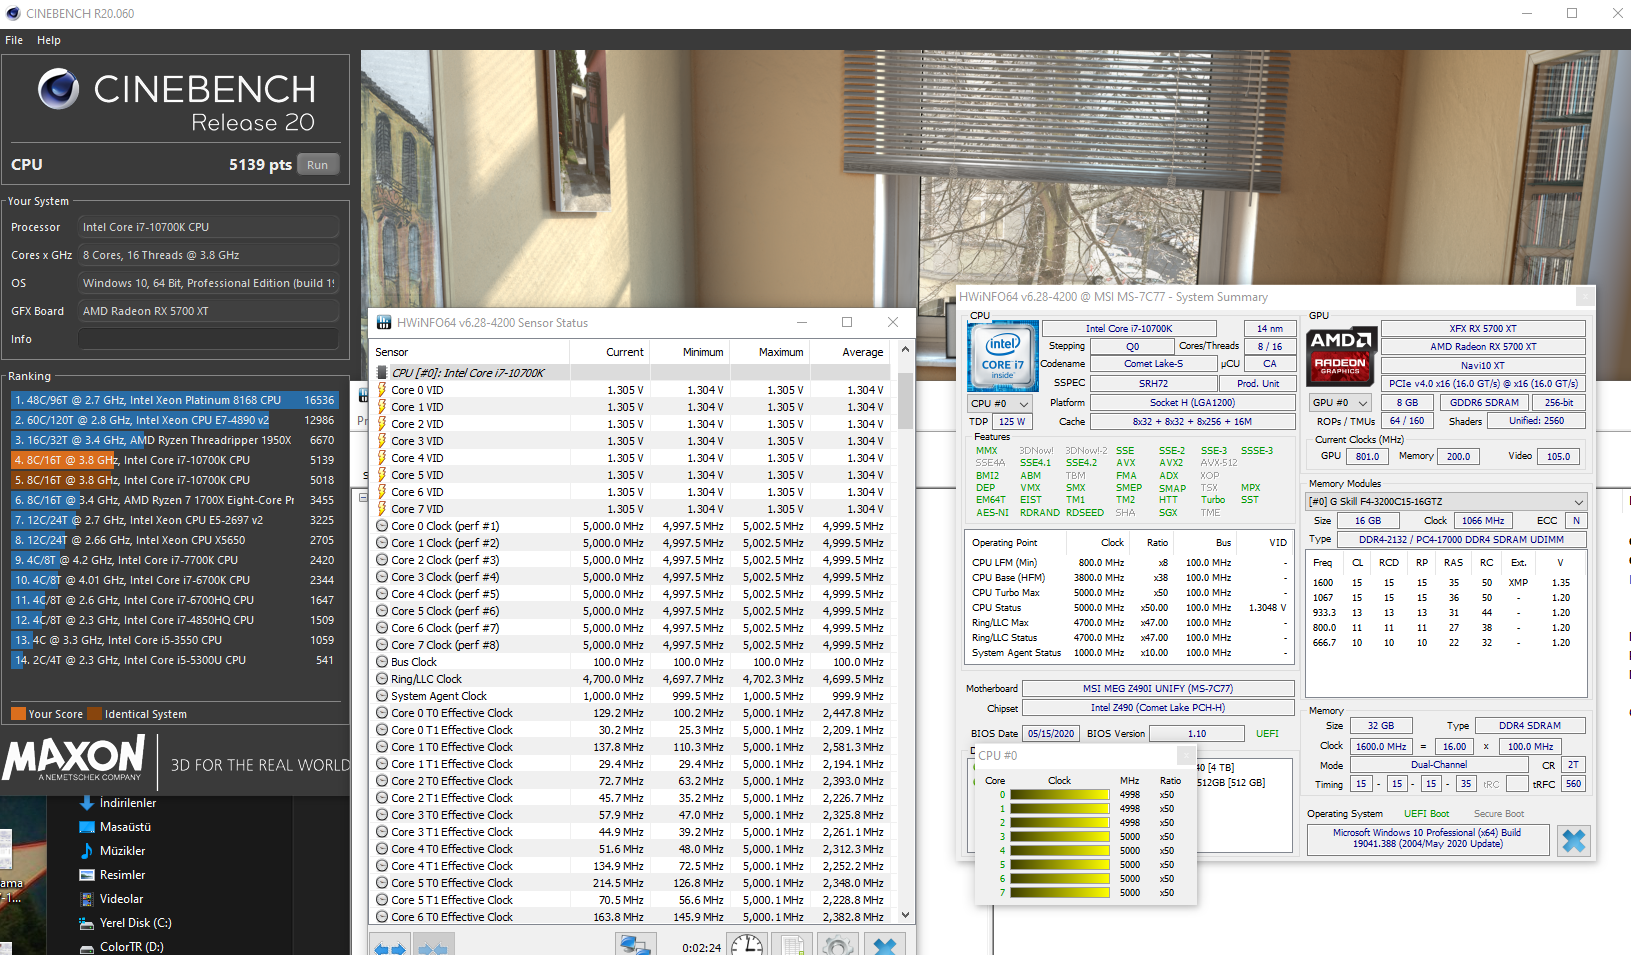Click the Cinebench sphere logo
Viewport: 1631px width, 955px height.
(x=59, y=89)
